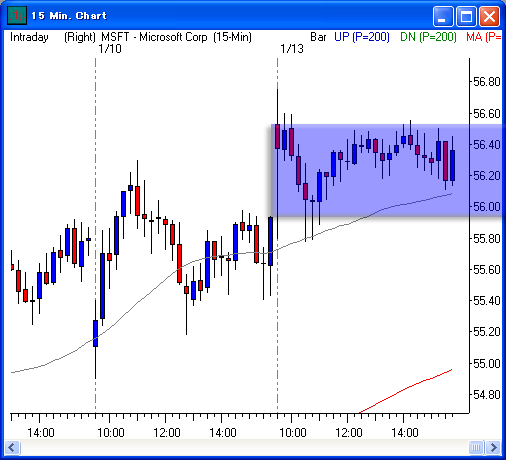Click the left scroll arrow button
Image resolution: width=506 pixels, height=460 pixels.
point(13,447)
